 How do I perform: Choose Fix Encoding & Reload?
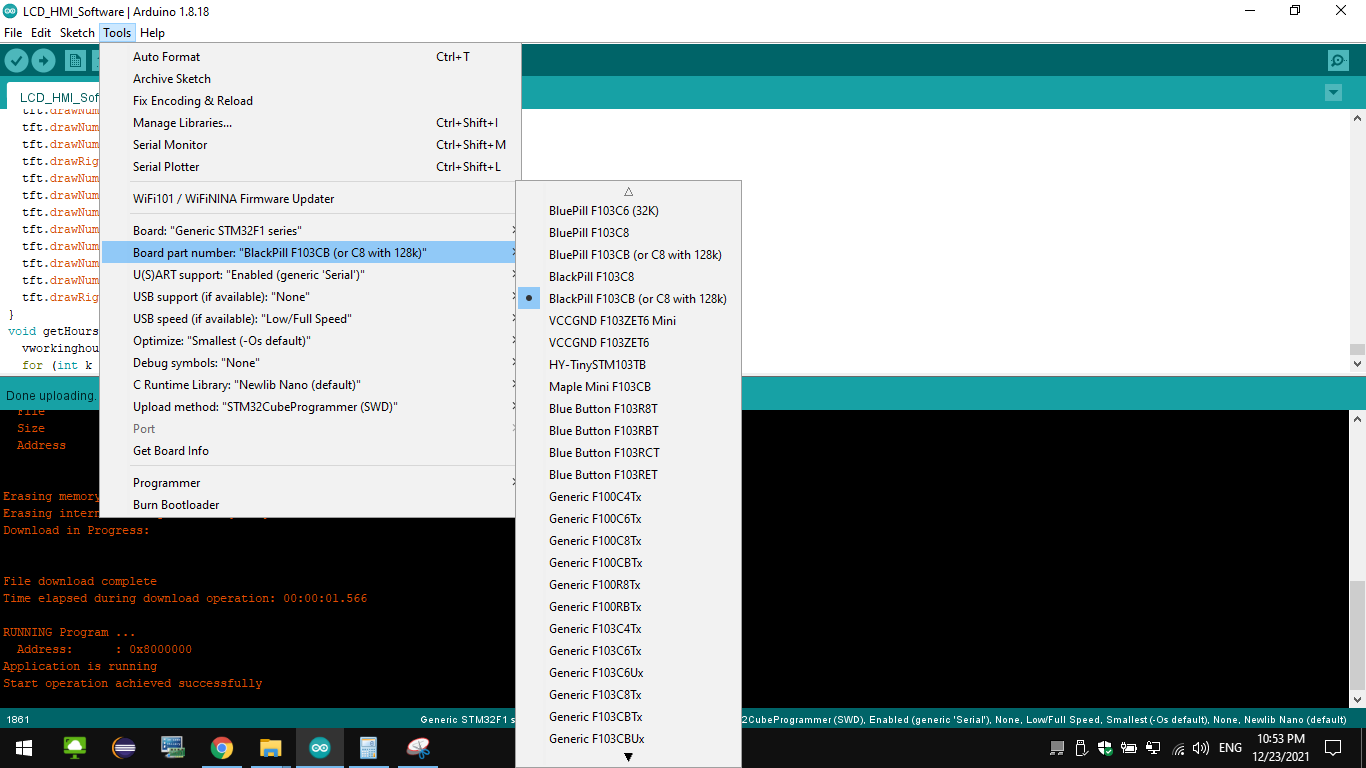coord(310,101)
